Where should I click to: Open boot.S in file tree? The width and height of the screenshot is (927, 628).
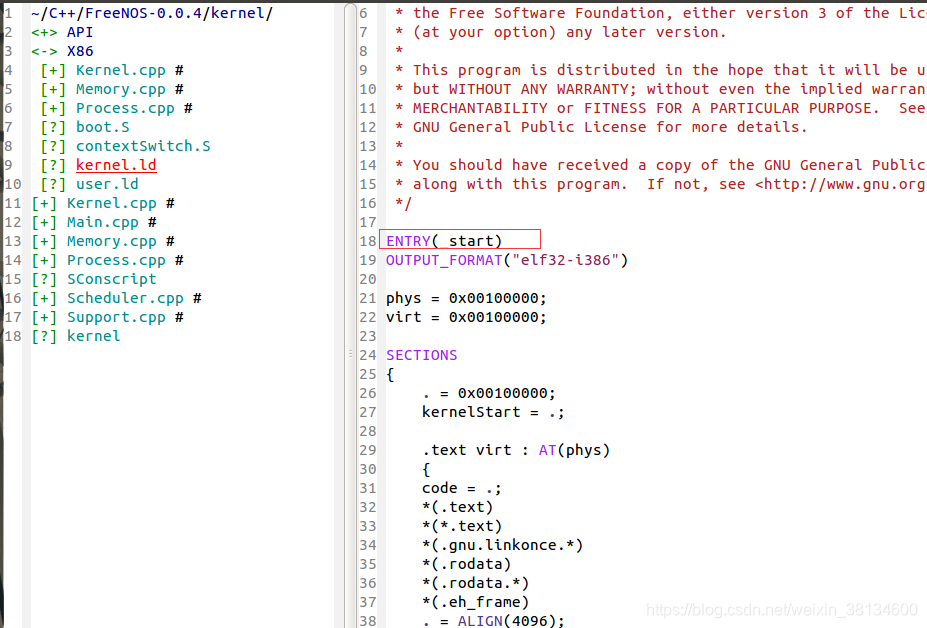[x=102, y=127]
